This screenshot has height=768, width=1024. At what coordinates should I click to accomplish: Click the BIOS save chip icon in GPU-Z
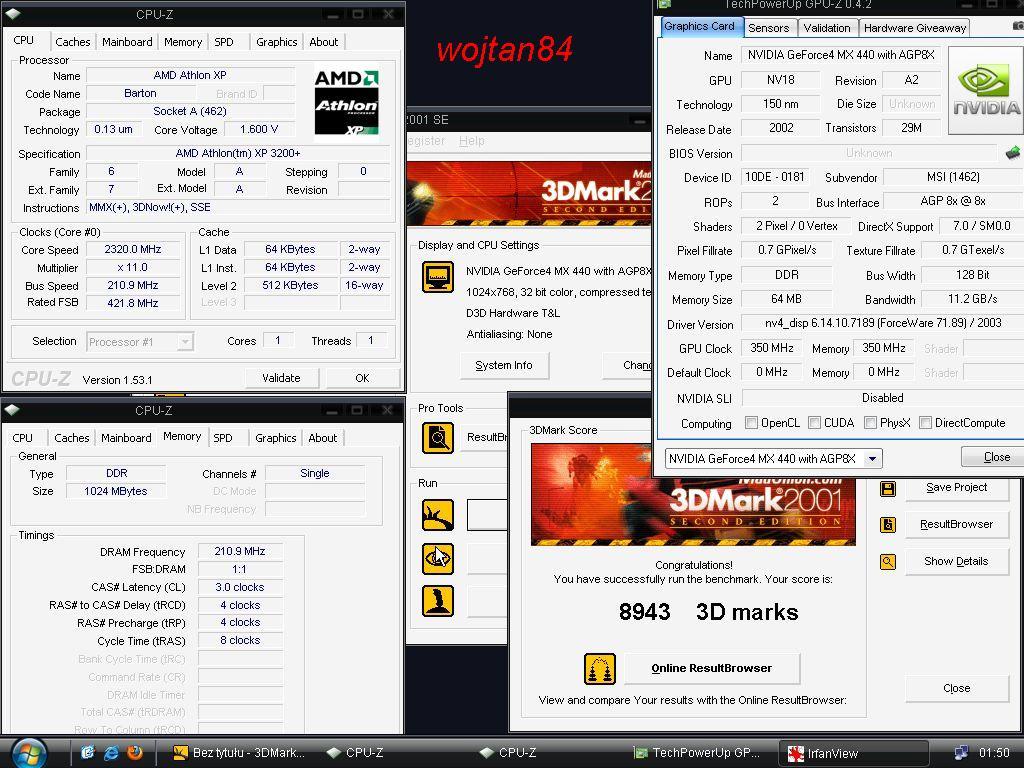click(x=1012, y=153)
